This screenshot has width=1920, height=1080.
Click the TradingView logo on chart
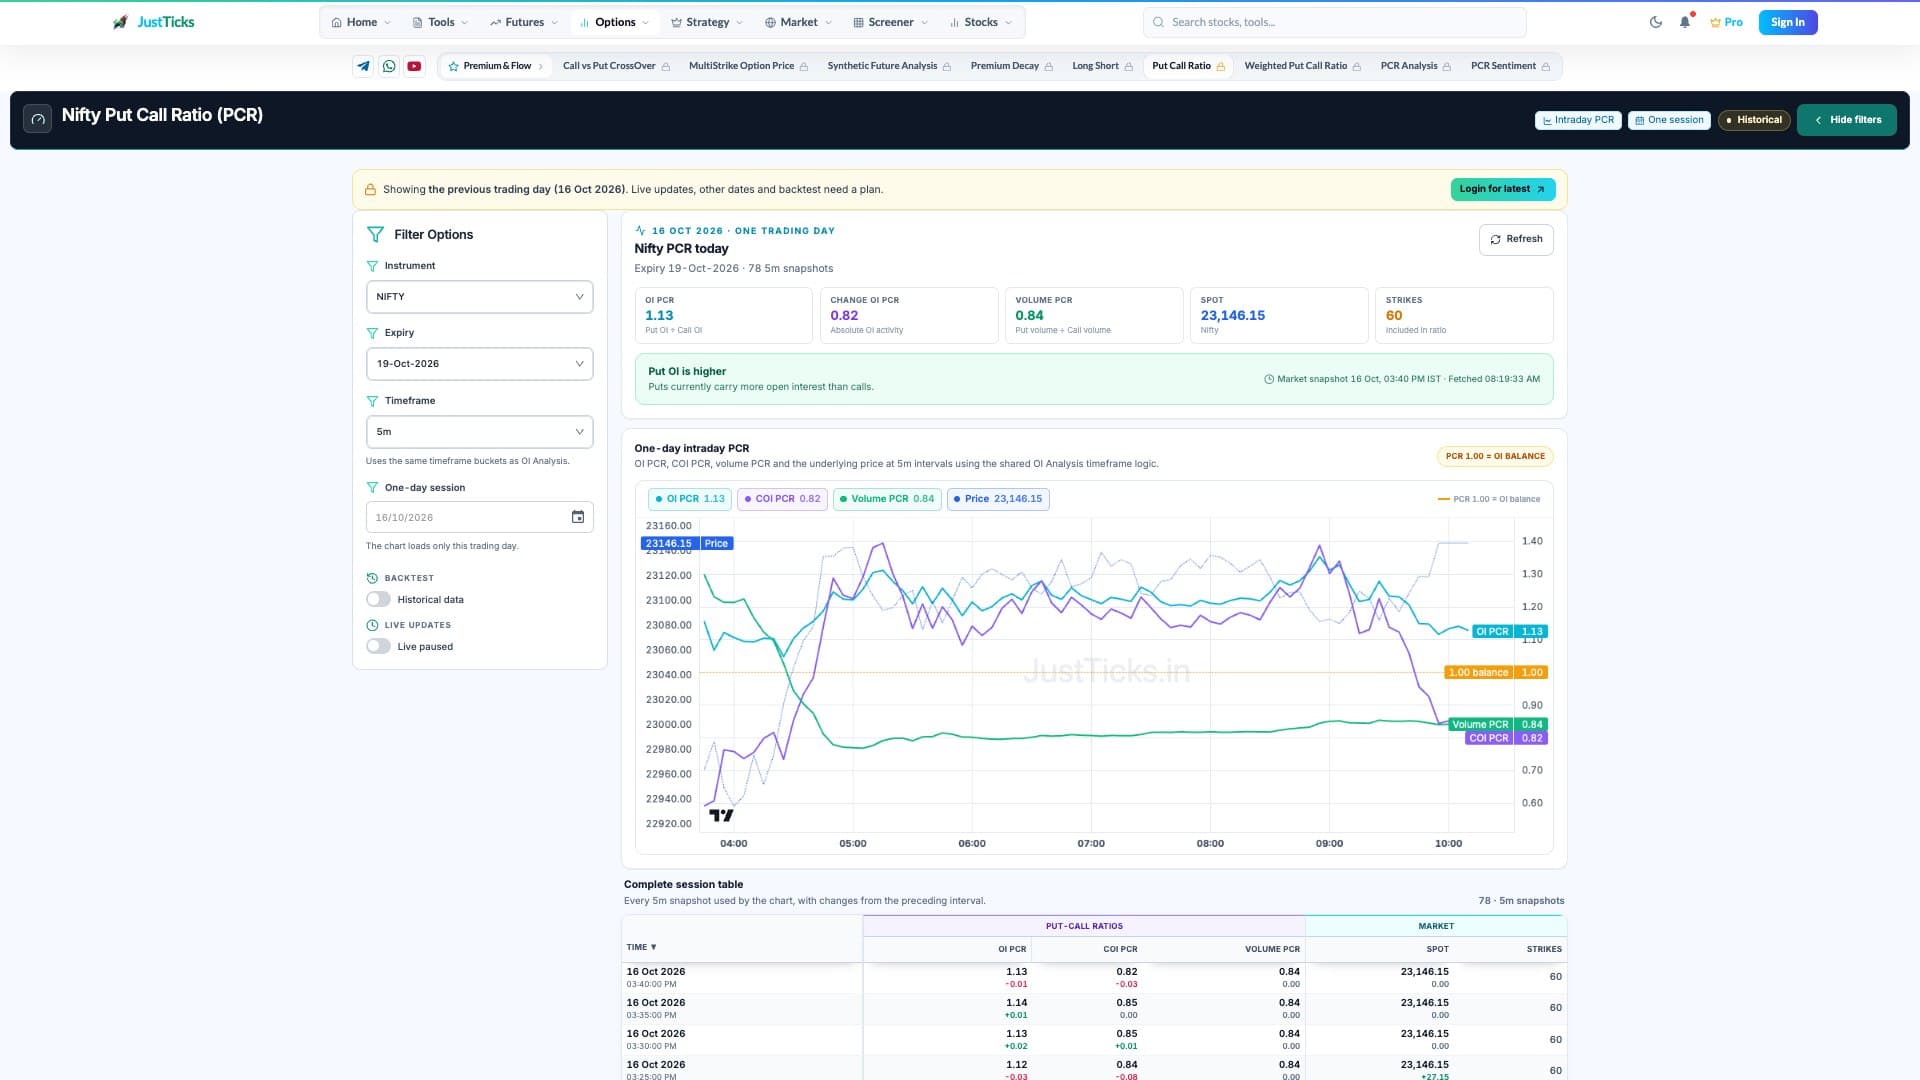(x=721, y=815)
